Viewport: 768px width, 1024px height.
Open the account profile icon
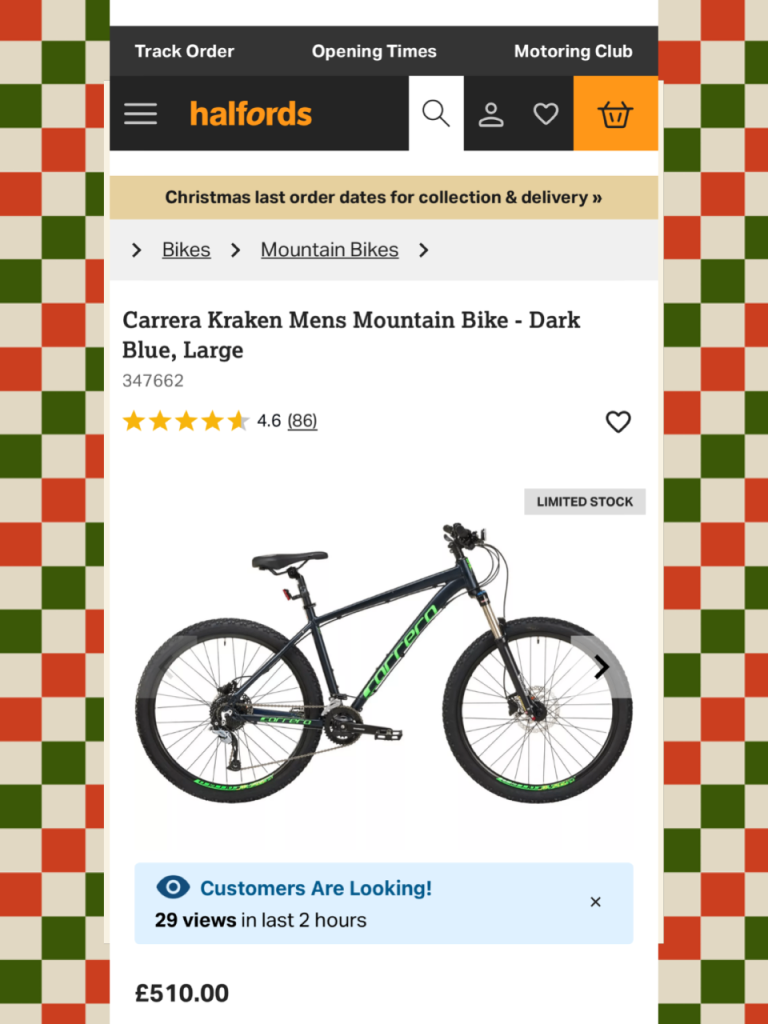click(x=491, y=114)
